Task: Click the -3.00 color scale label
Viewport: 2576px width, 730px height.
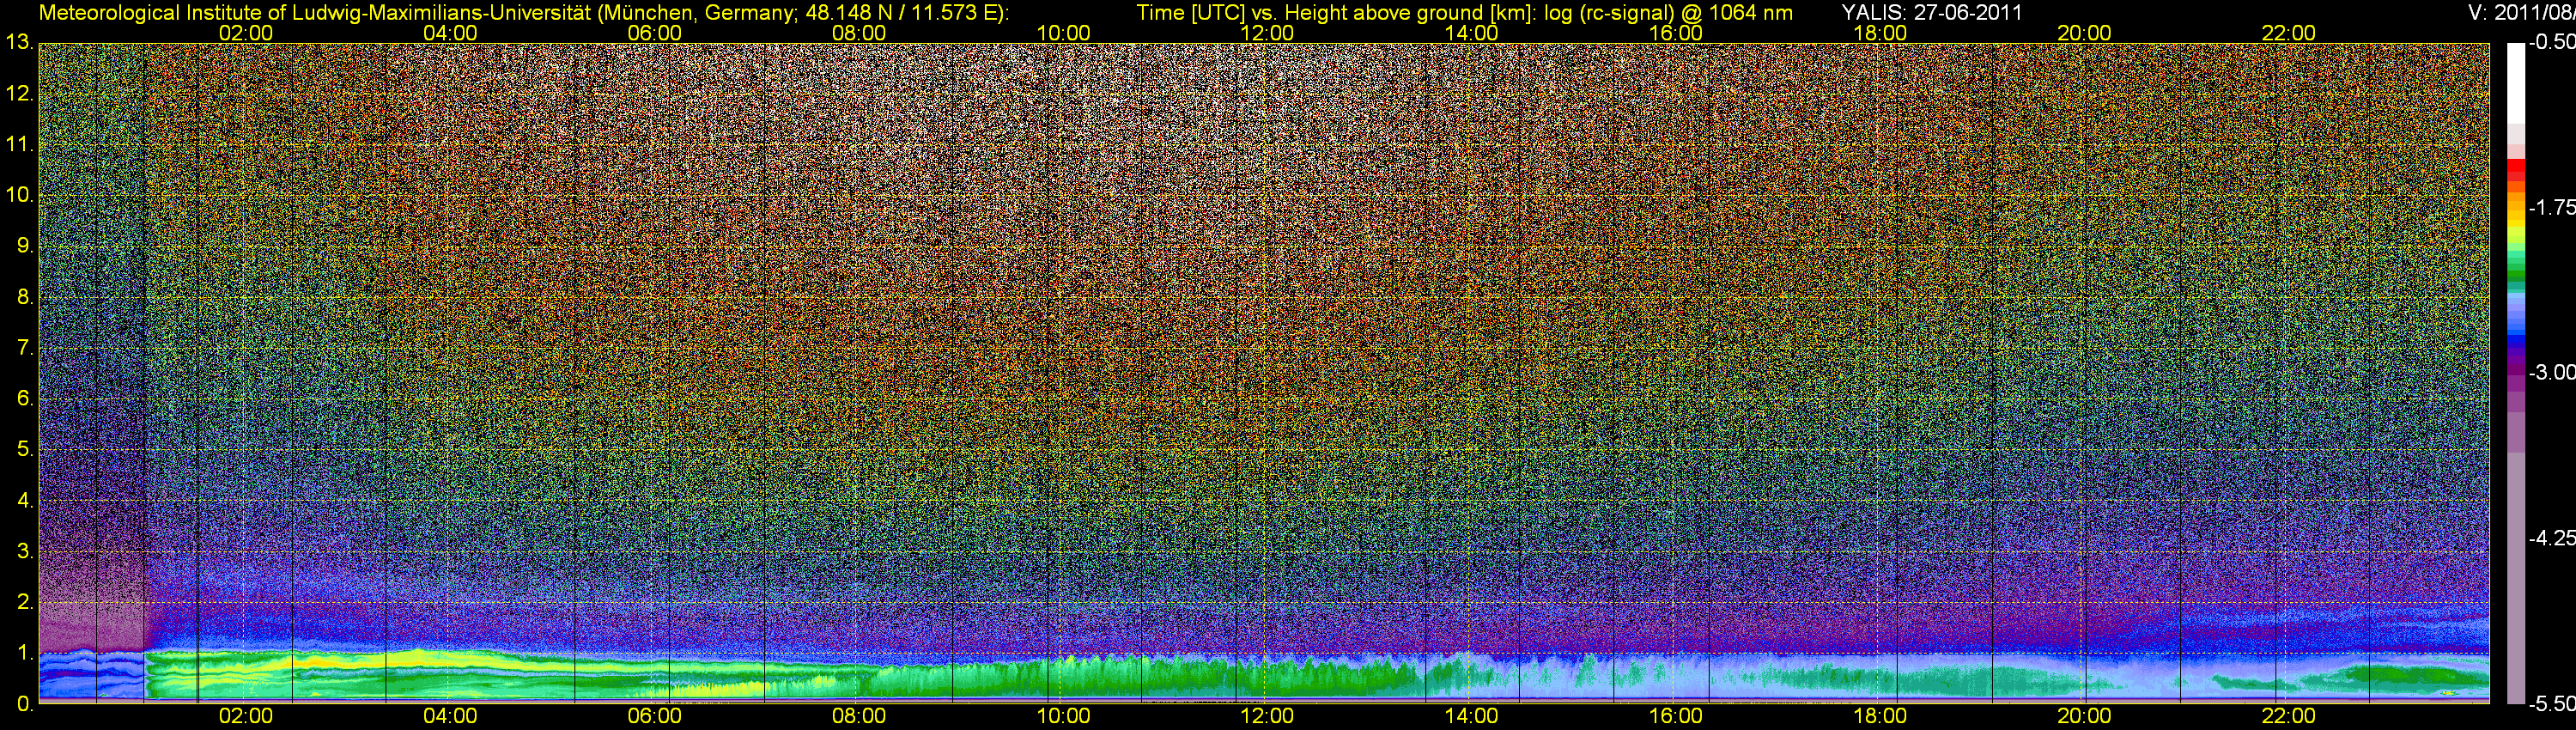Action: [x=2551, y=373]
